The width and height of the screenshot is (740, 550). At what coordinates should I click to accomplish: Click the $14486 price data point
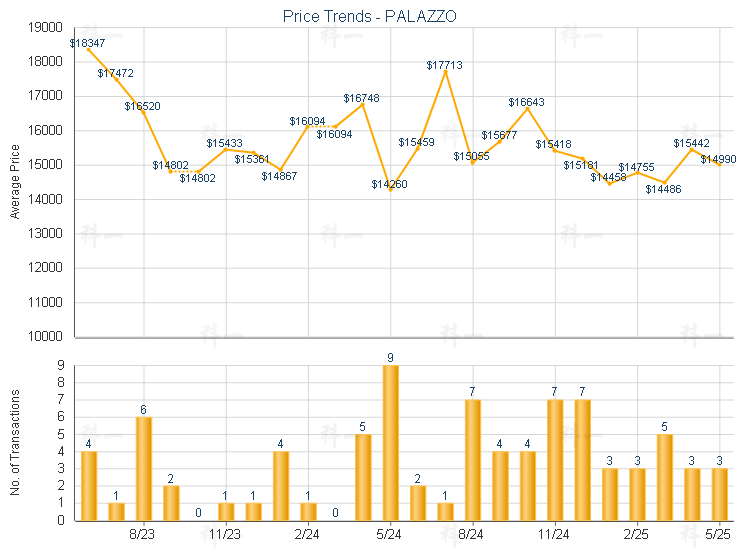(x=664, y=183)
